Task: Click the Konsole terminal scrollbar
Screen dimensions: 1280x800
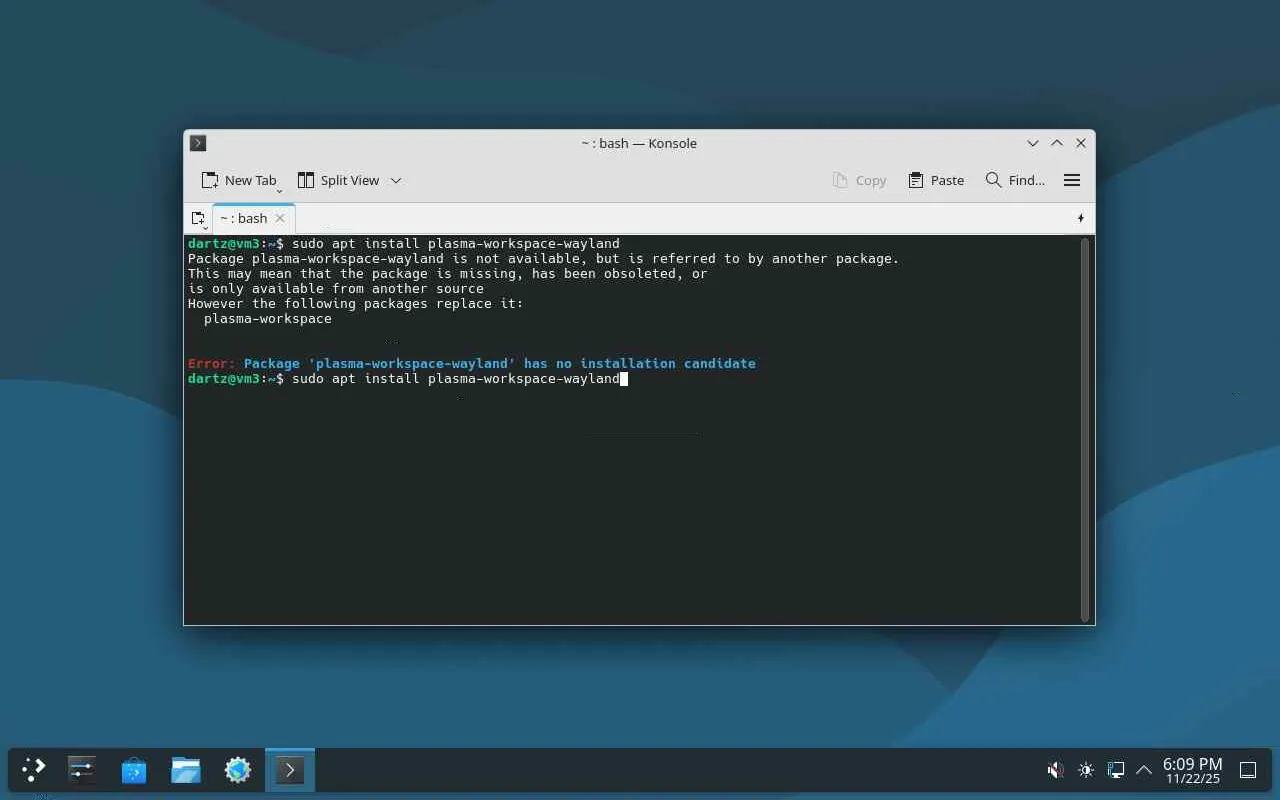Action: point(1084,430)
